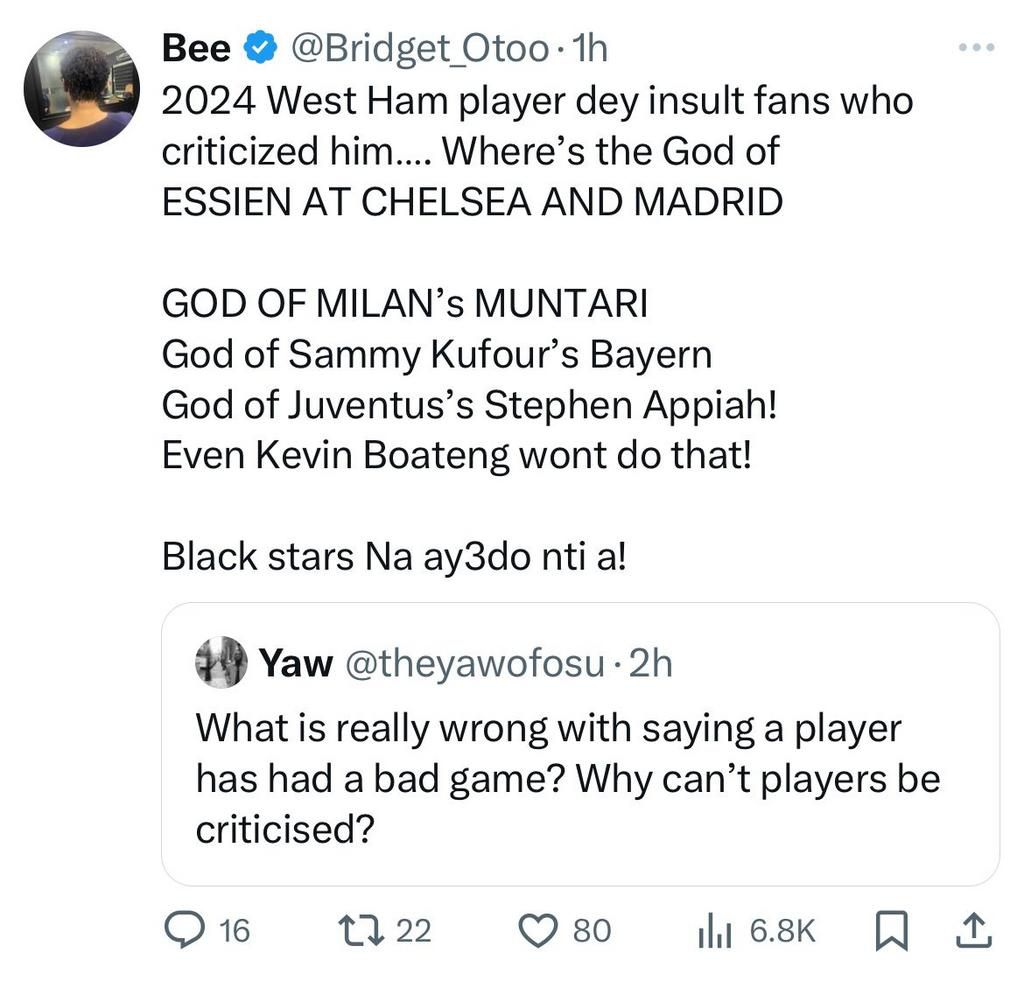Open Yaw's small avatar in quoted tweet
1024x981 pixels.
click(220, 662)
